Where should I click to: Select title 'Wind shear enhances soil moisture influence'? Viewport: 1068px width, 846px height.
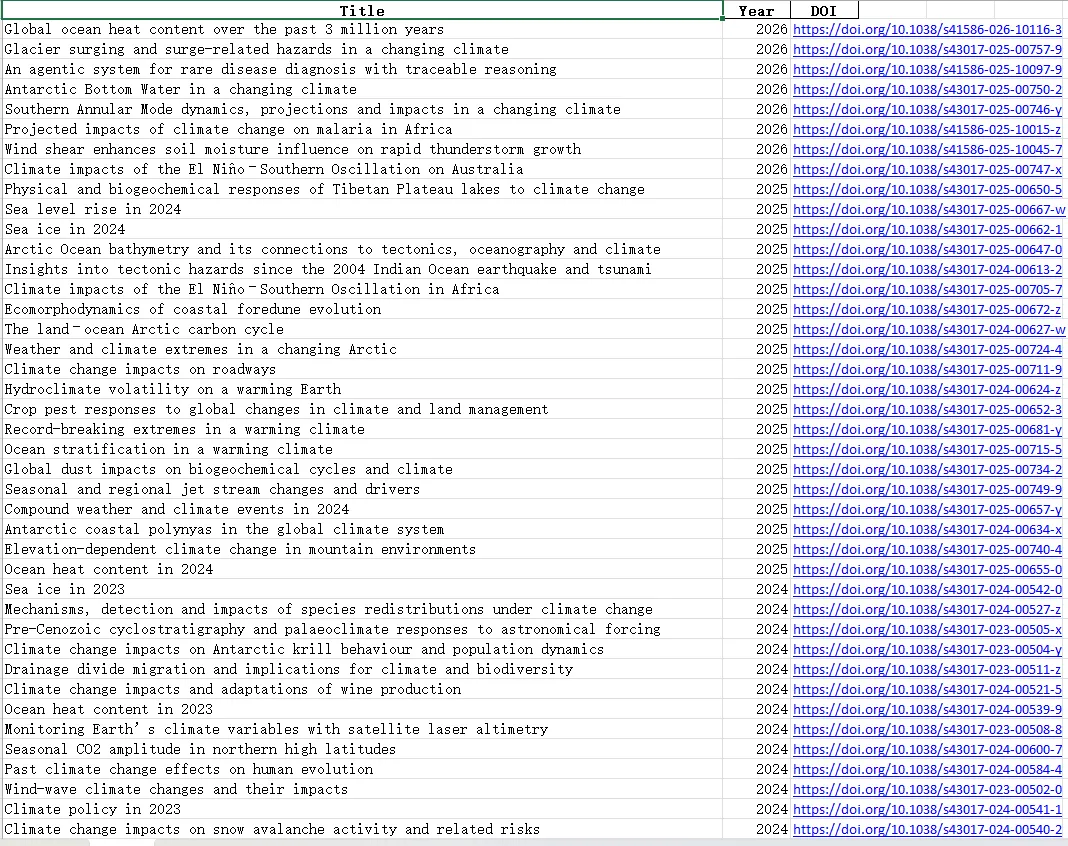(293, 149)
